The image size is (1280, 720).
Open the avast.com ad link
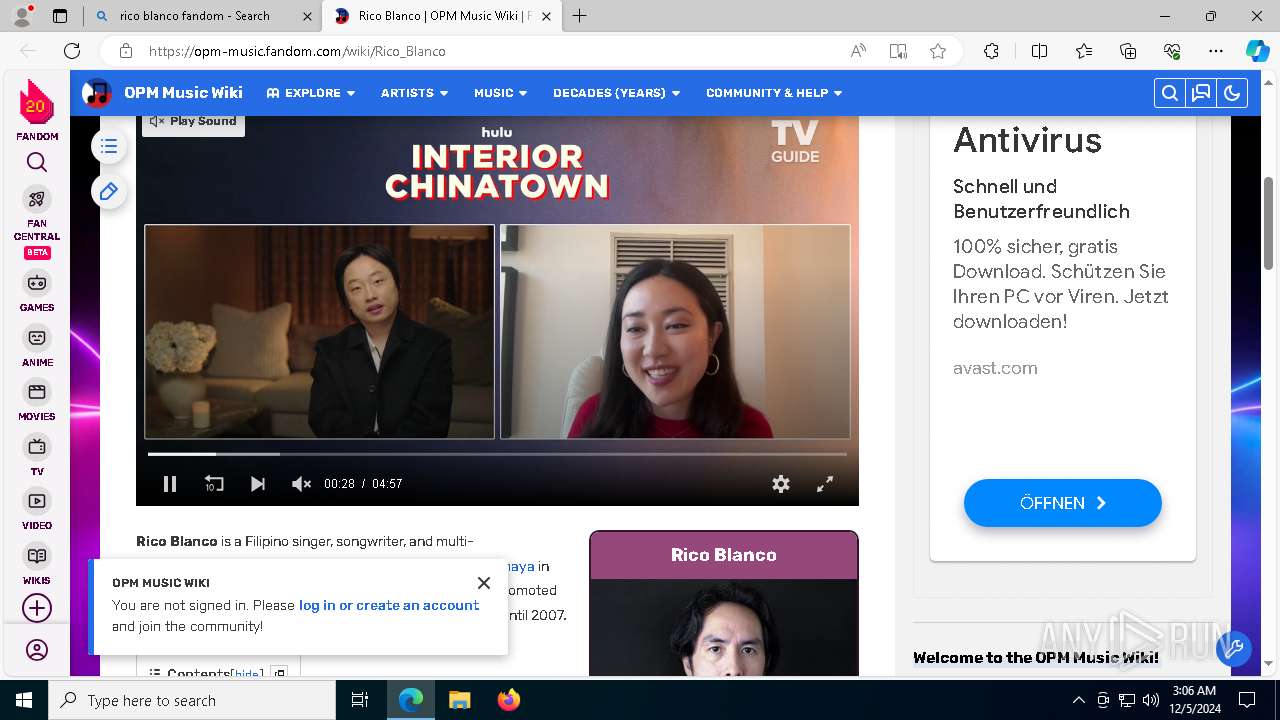[x=995, y=368]
